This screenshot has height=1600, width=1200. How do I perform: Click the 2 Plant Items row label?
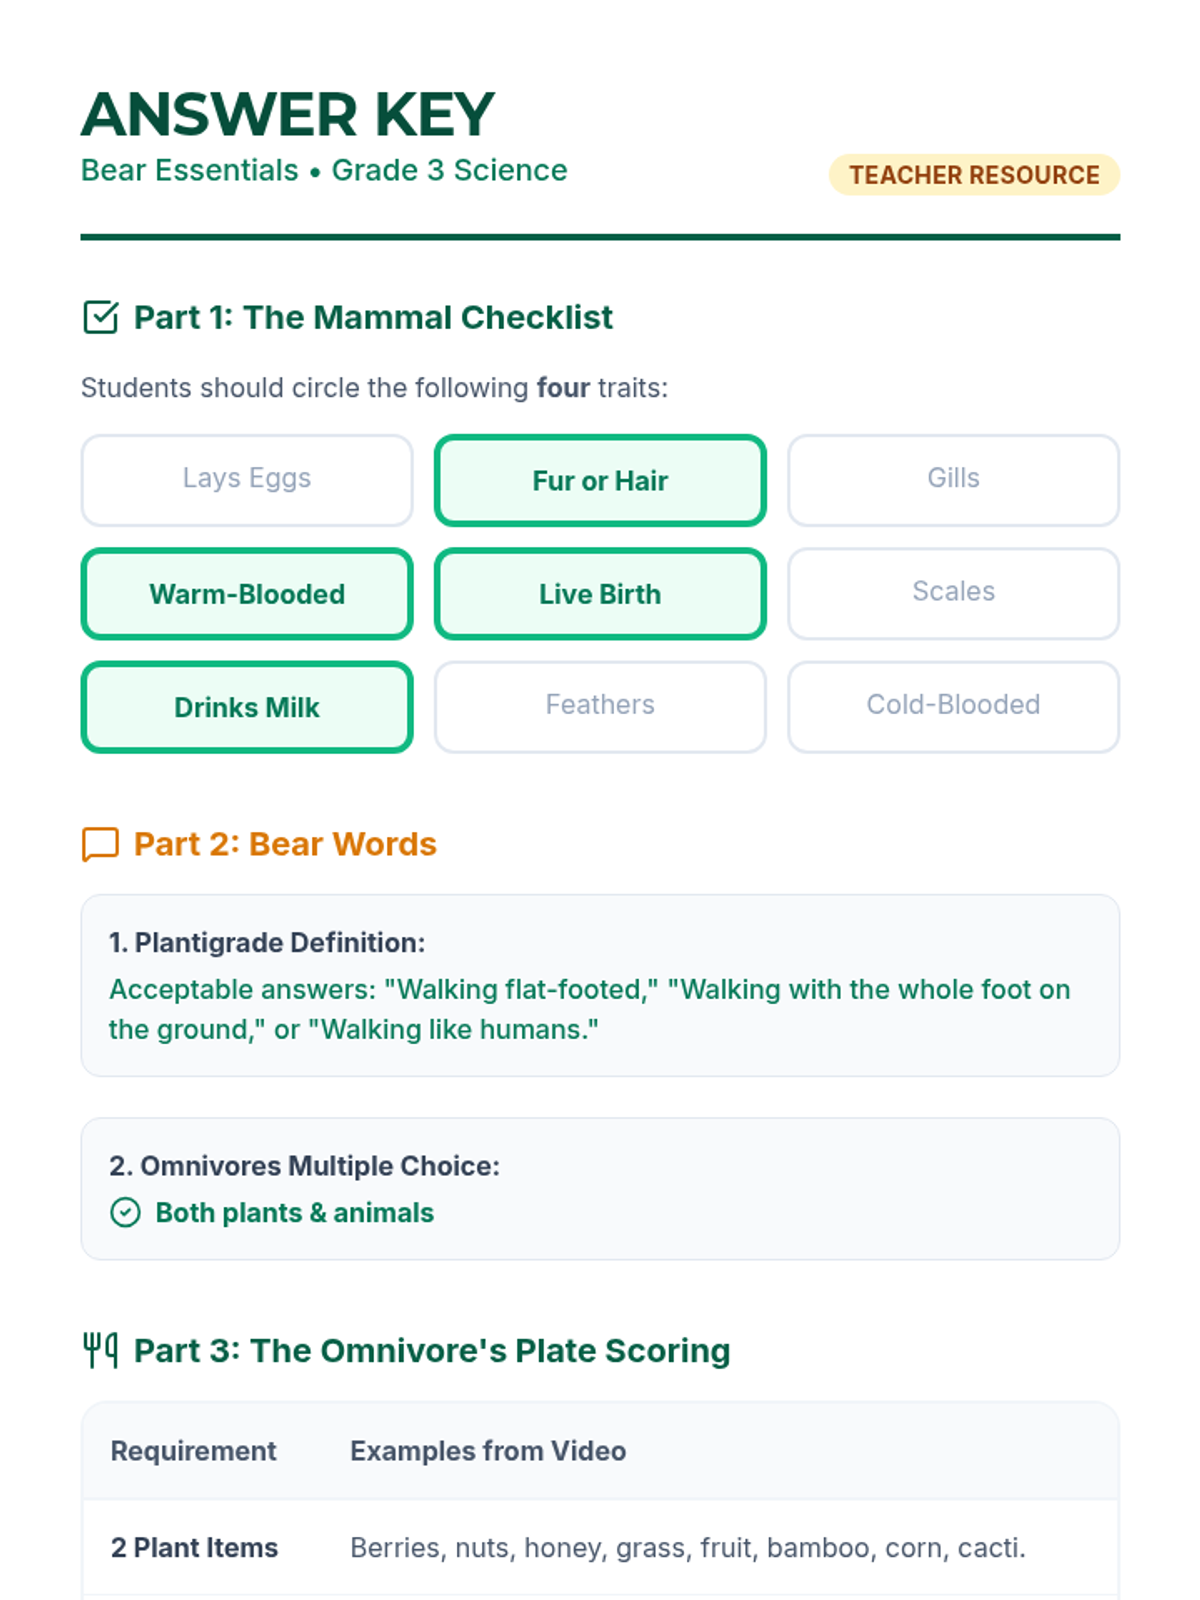click(194, 1548)
